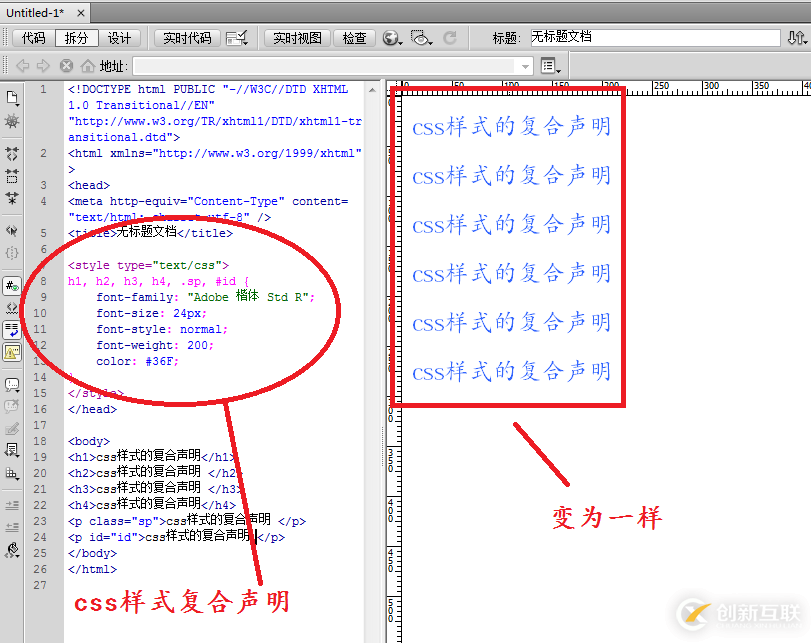
Task: Click Indent Code icon
Action: click(x=12, y=505)
